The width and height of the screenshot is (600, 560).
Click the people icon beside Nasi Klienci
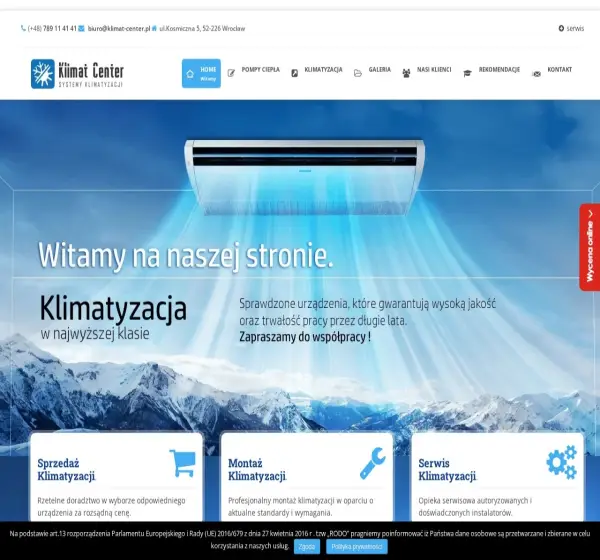tap(406, 73)
